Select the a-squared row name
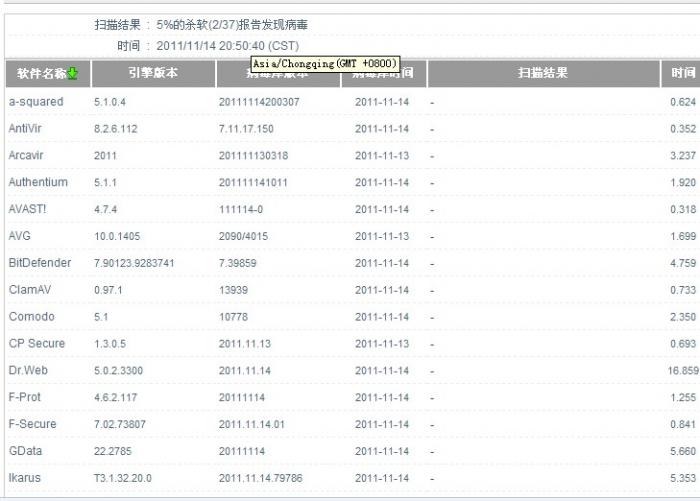700x501 pixels. tap(36, 102)
